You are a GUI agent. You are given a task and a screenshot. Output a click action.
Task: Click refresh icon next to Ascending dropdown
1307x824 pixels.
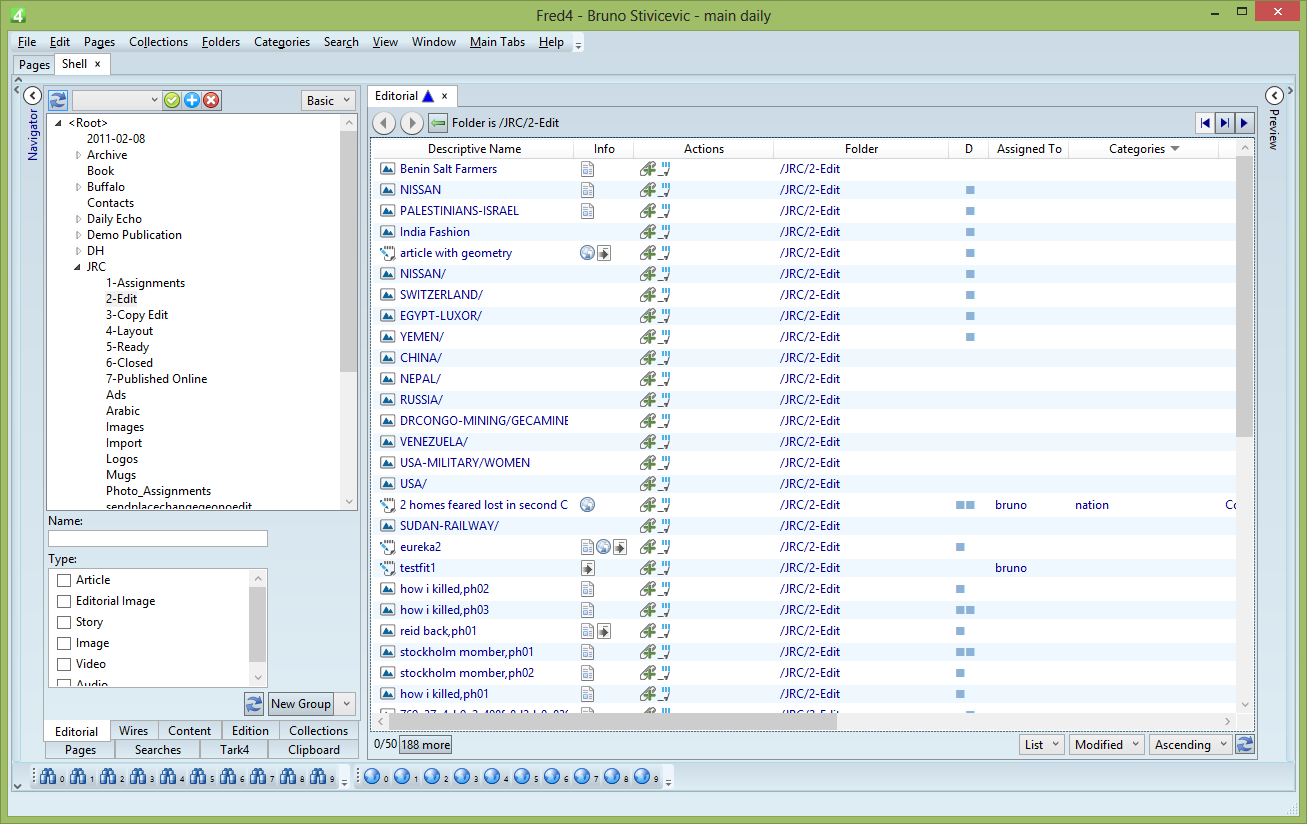1245,744
